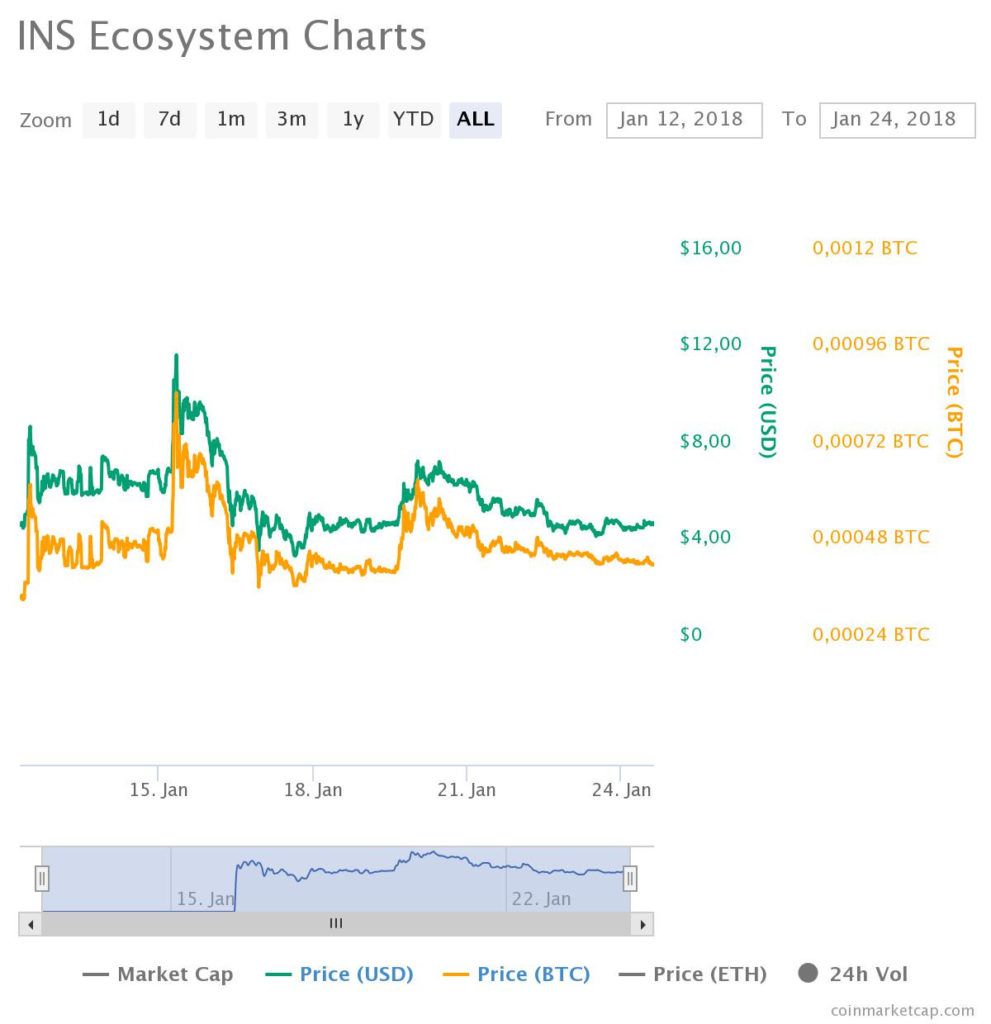Click the From date field Jan 12, 2018
Screen dimensions: 991x1024
[x=684, y=120]
